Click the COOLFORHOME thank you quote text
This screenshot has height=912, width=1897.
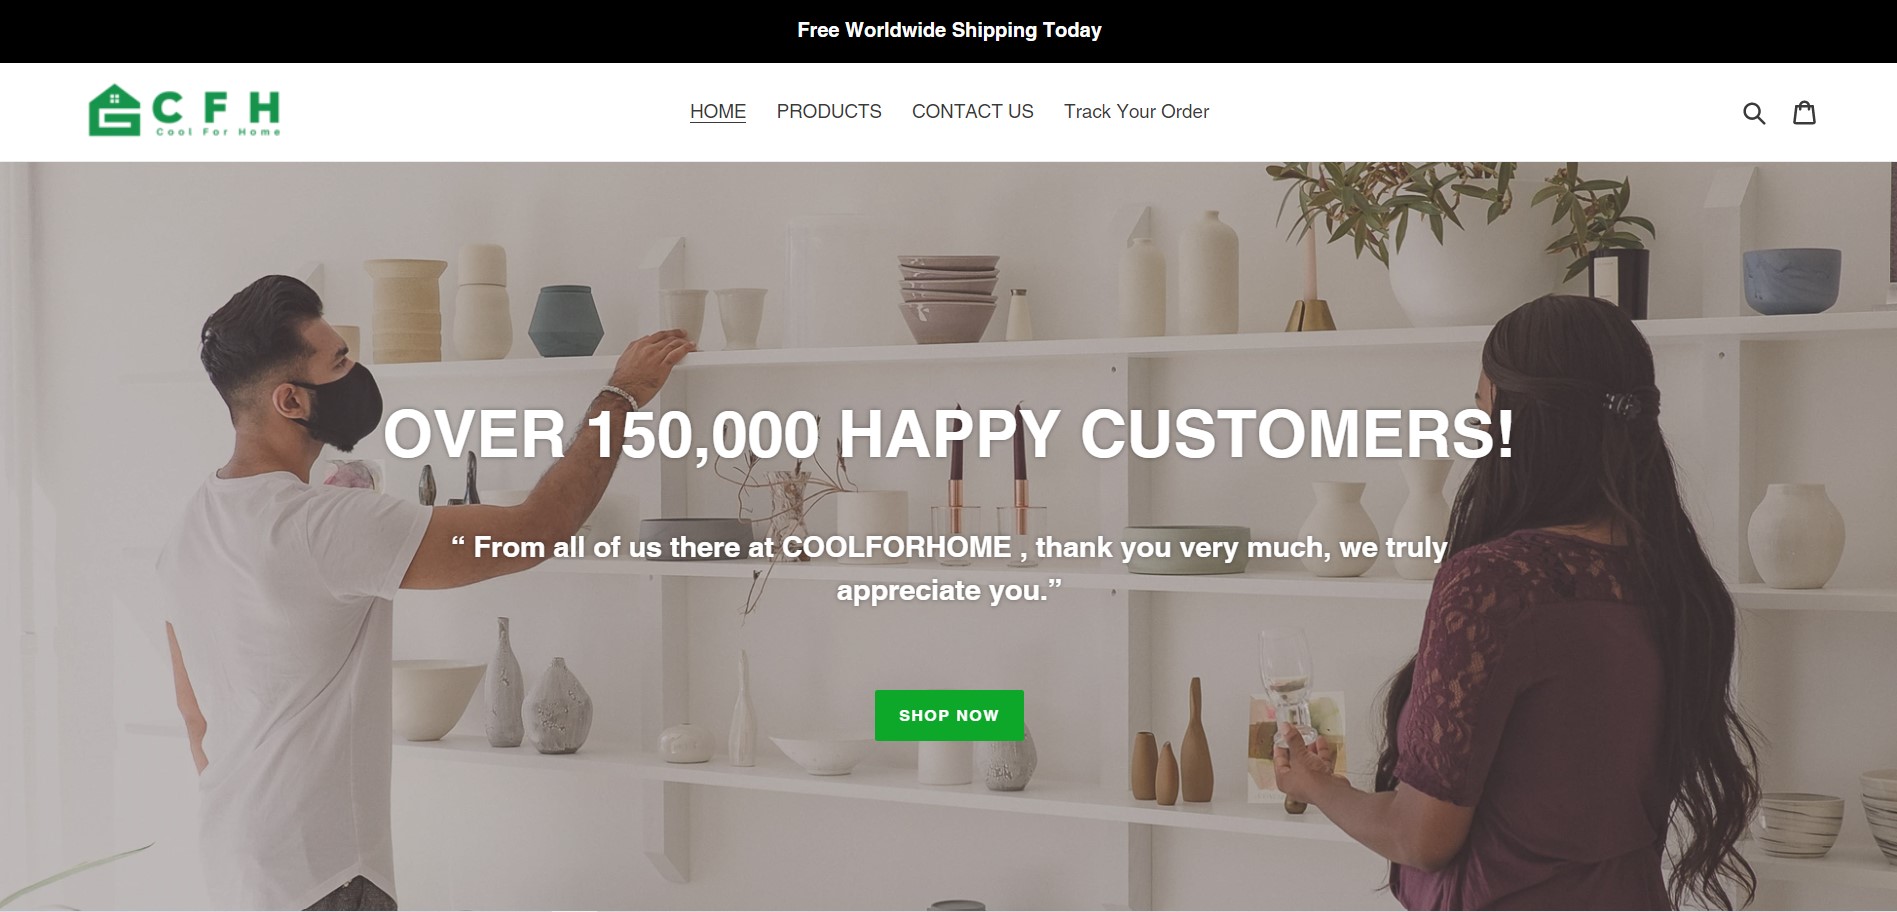click(949, 568)
